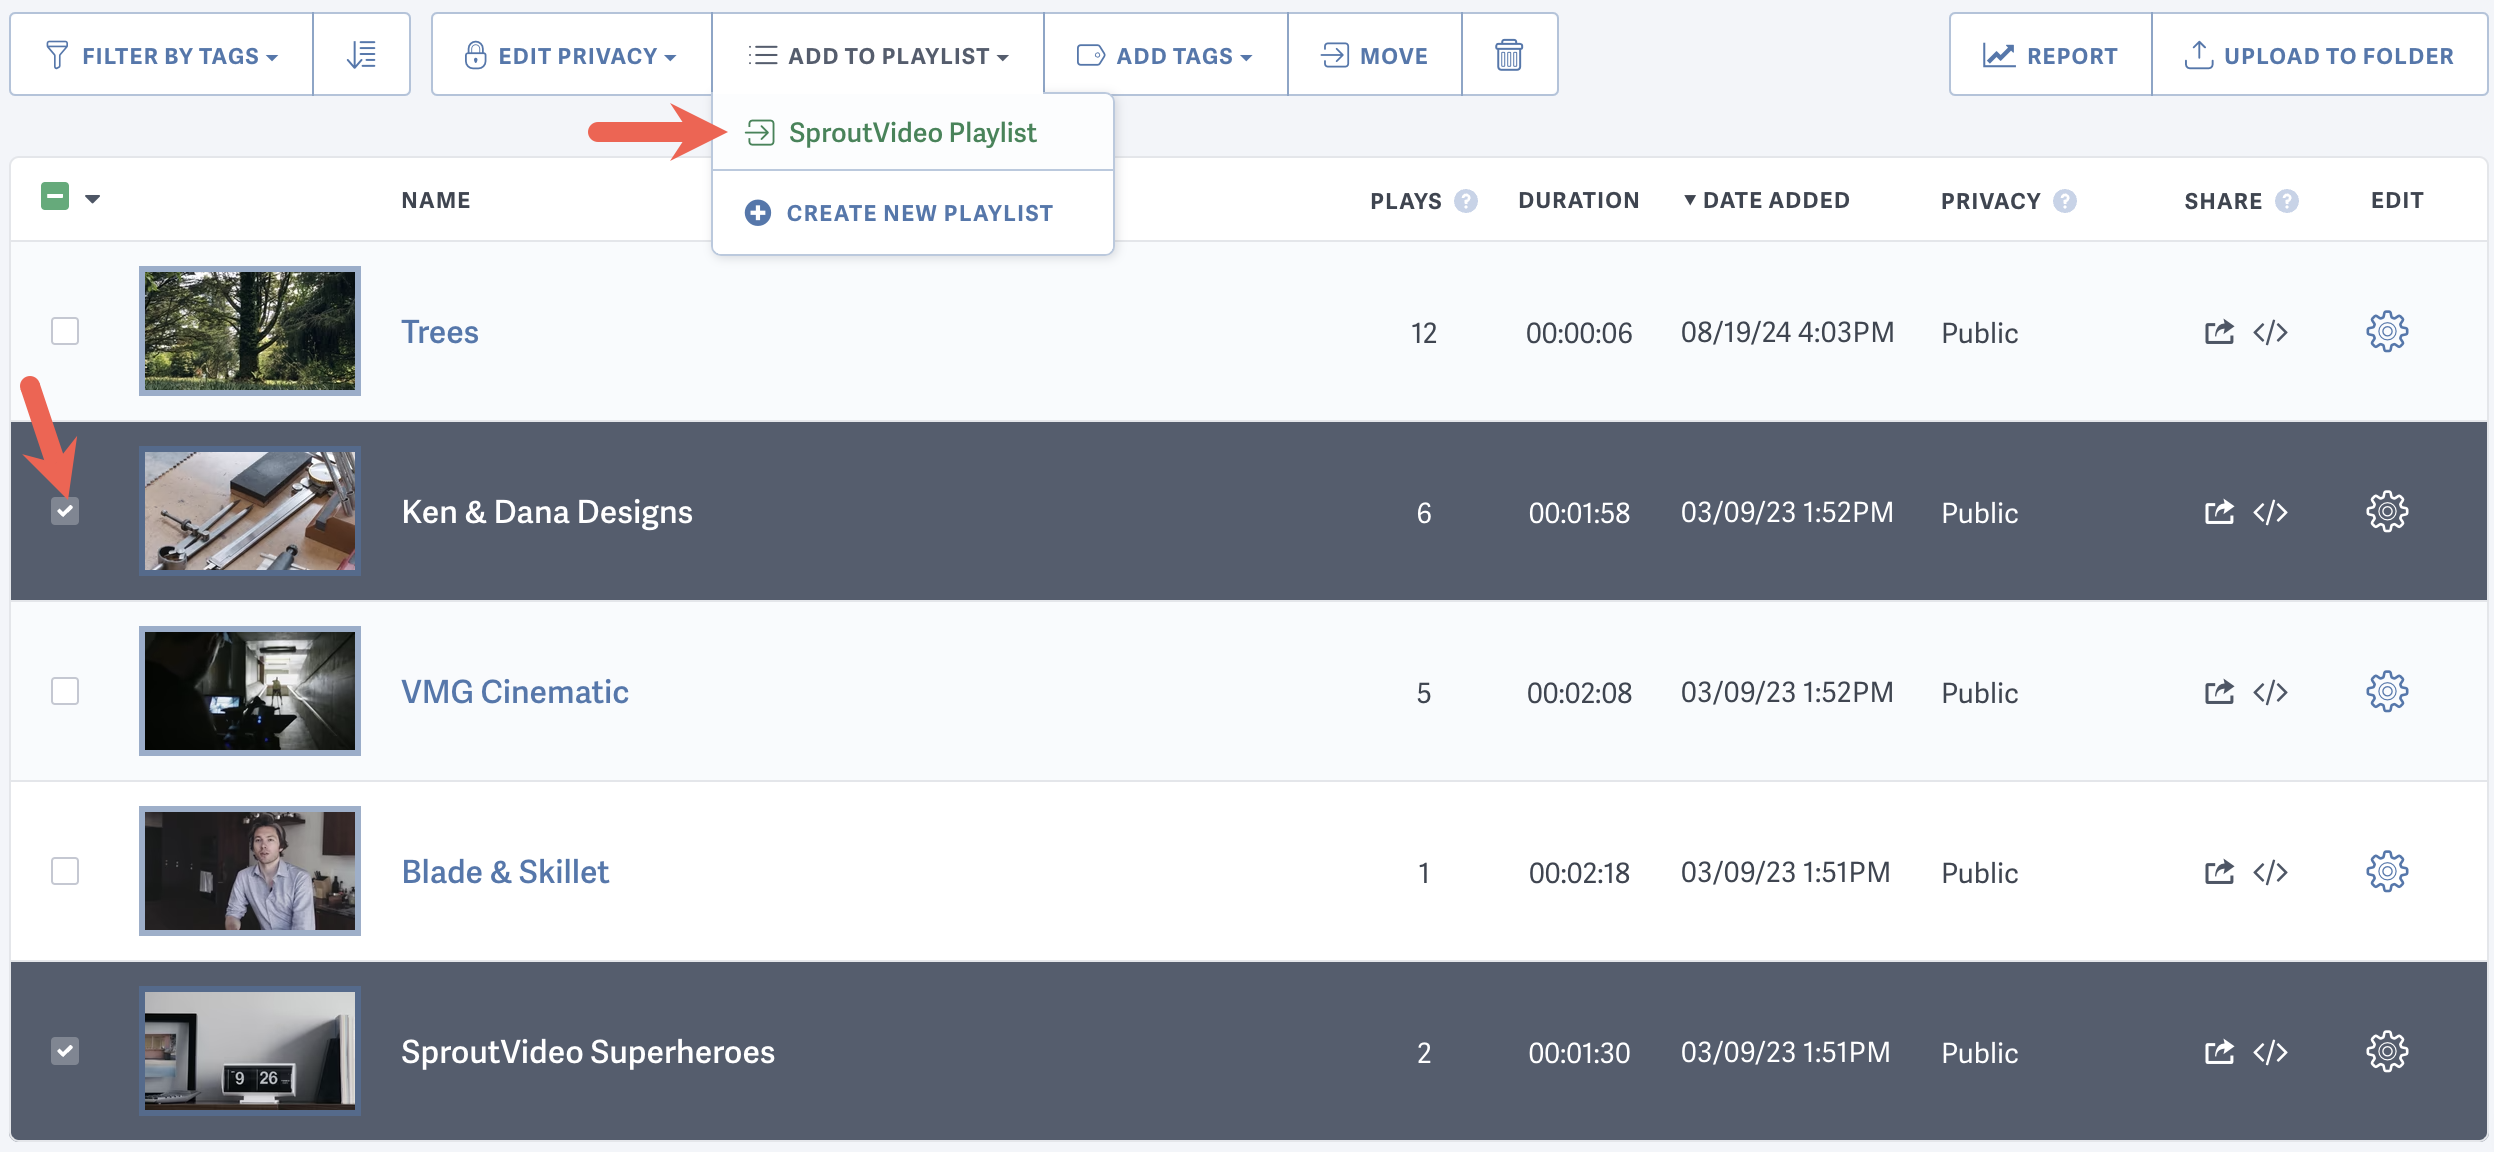
Task: Click the help icon beside Plays column
Action: pyautogui.click(x=1466, y=200)
